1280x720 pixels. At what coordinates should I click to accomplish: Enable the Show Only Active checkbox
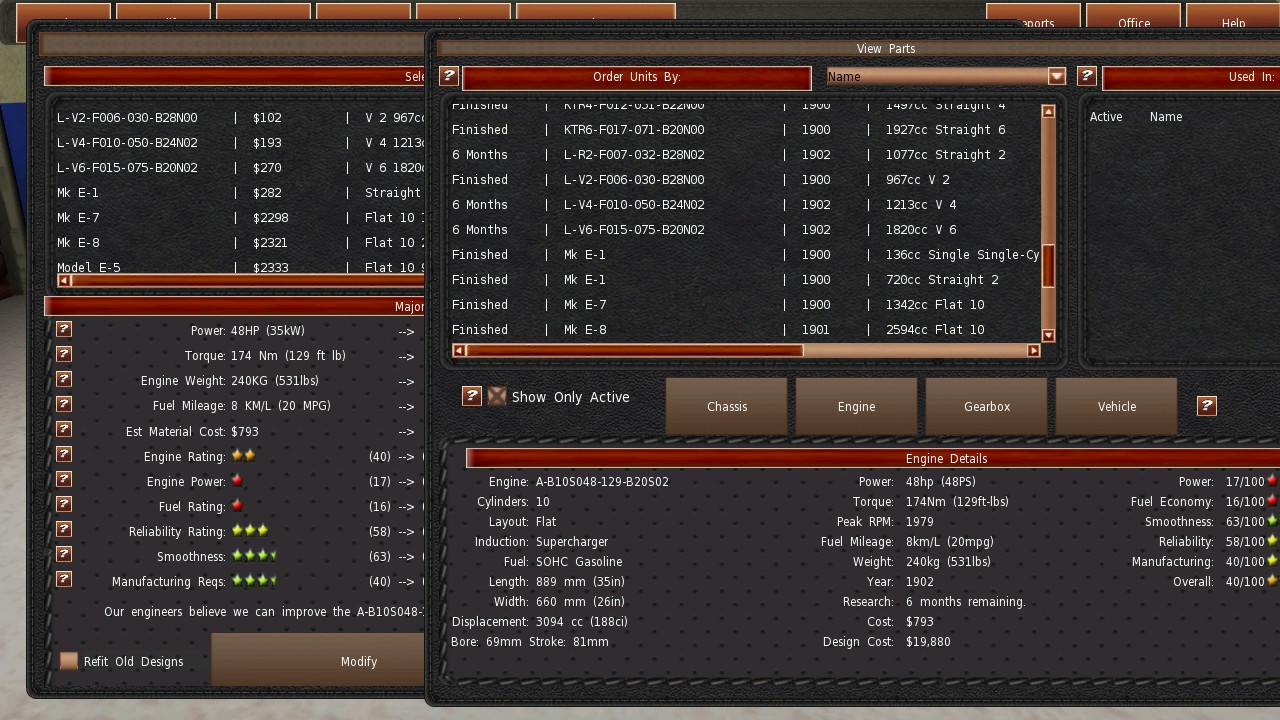coord(497,396)
